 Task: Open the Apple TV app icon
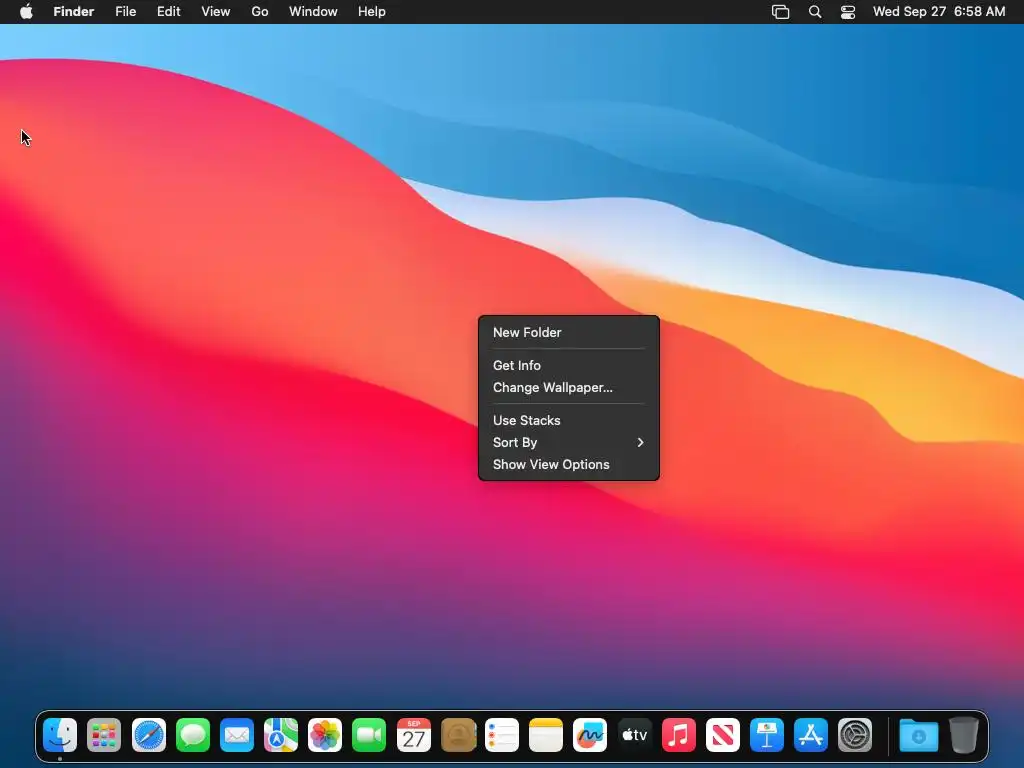(x=634, y=735)
